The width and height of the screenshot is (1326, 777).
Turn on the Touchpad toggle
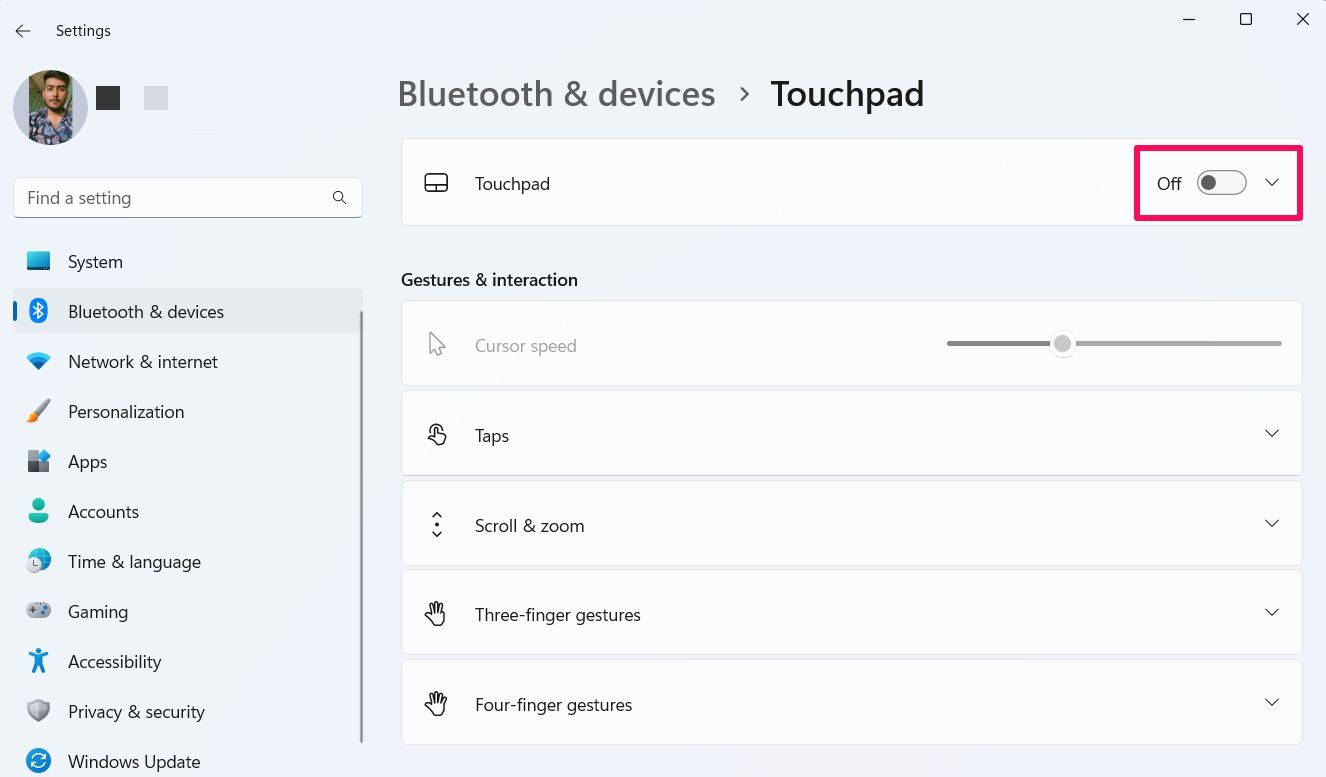[x=1221, y=183]
